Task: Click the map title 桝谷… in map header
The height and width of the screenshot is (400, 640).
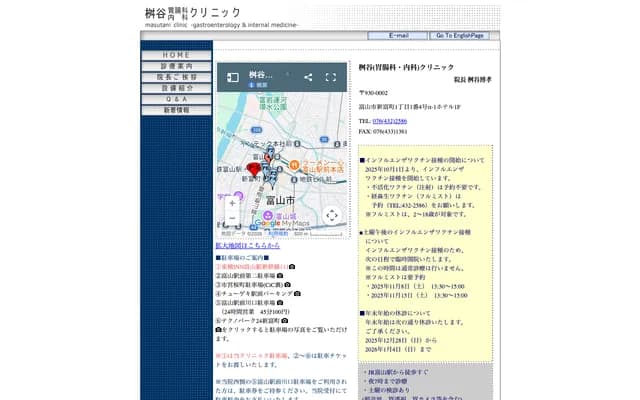Action: [260, 75]
